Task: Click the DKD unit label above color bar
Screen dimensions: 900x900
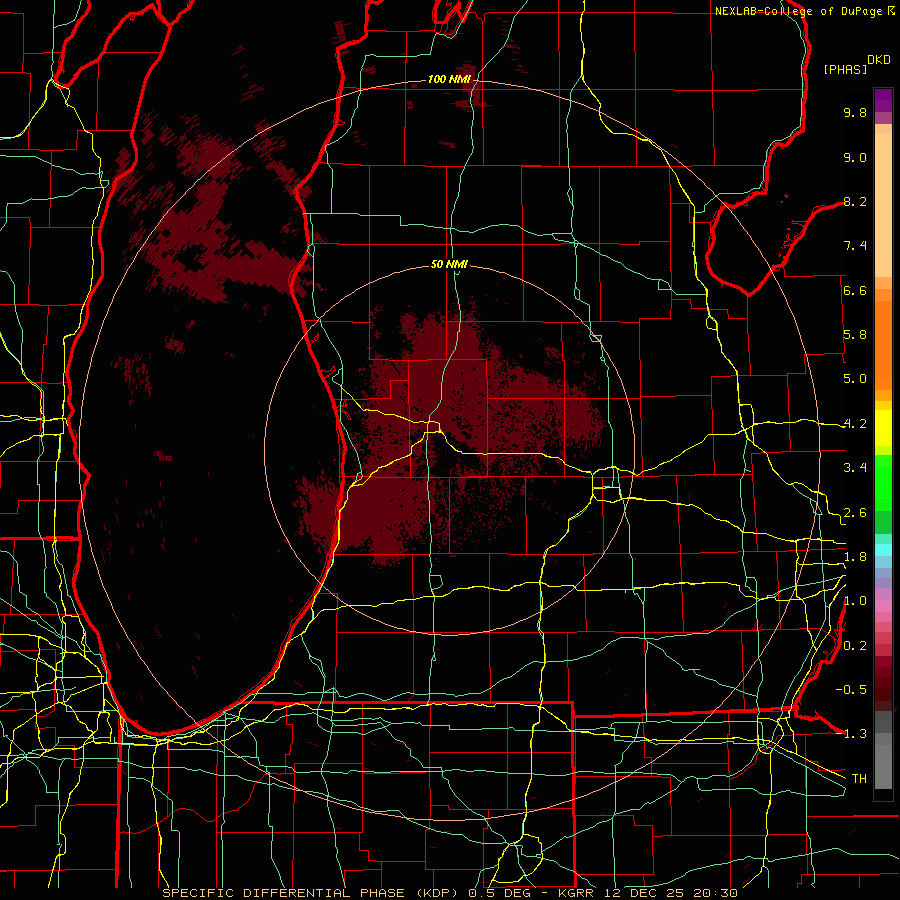Action: (879, 60)
